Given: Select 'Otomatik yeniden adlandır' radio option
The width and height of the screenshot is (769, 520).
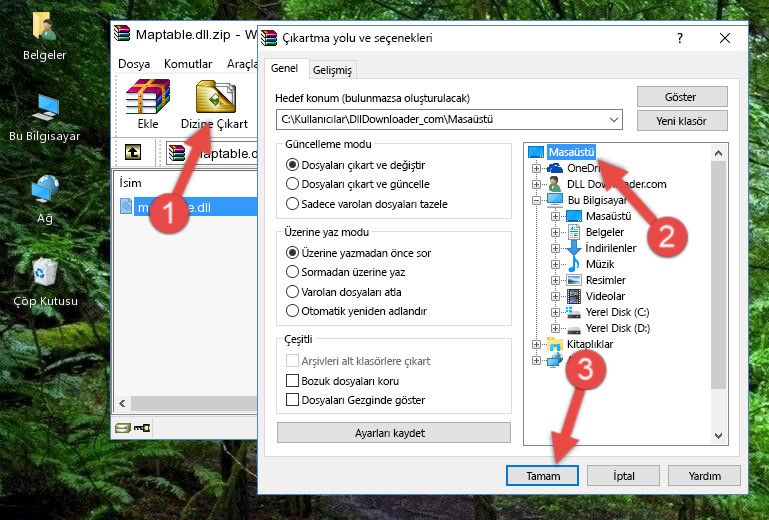Looking at the screenshot, I should (x=292, y=311).
